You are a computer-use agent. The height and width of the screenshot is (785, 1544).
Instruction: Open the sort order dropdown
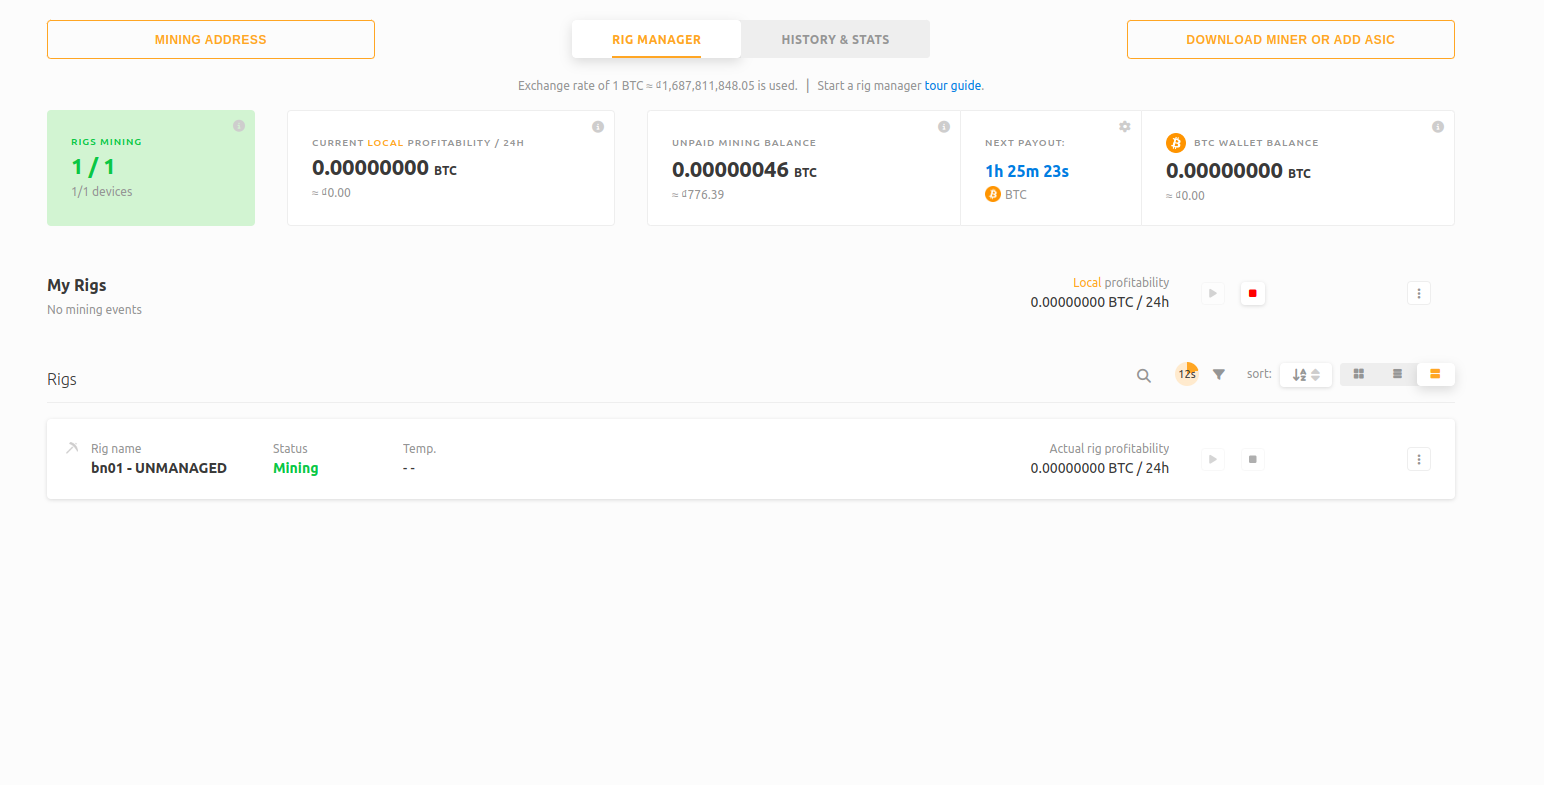tap(1306, 373)
